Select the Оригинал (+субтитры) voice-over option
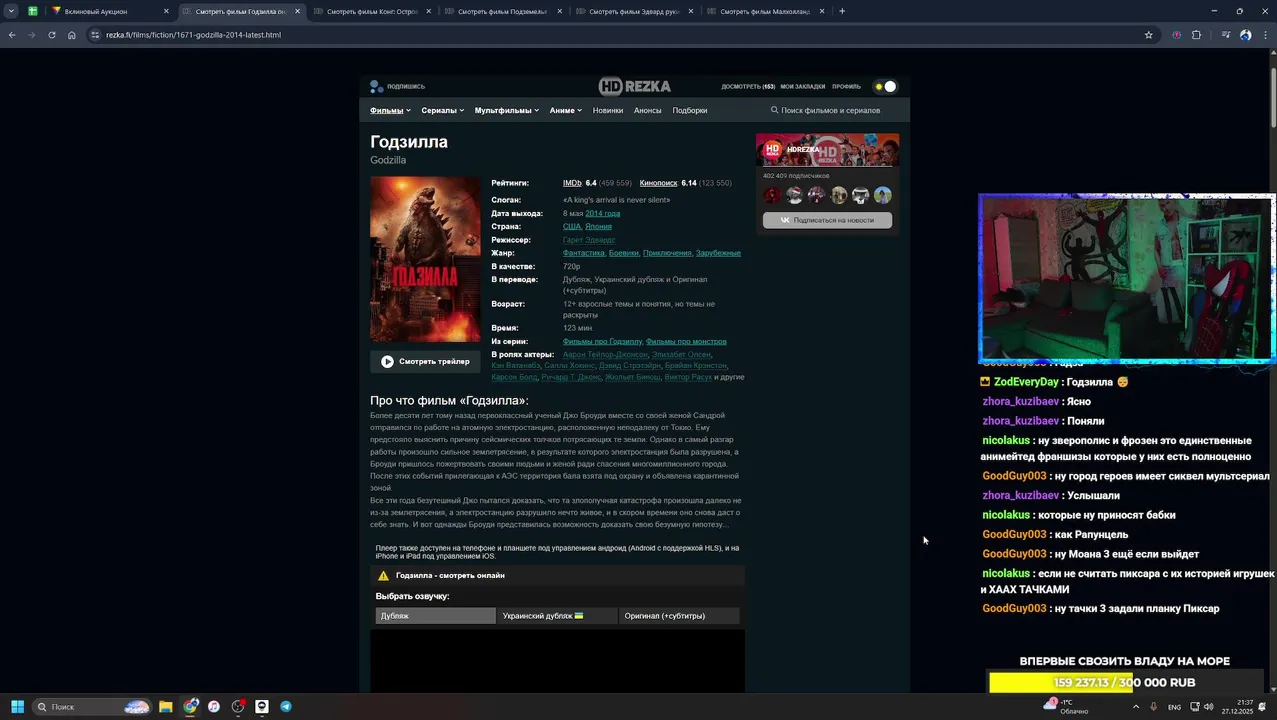This screenshot has width=1277, height=720. click(x=679, y=616)
